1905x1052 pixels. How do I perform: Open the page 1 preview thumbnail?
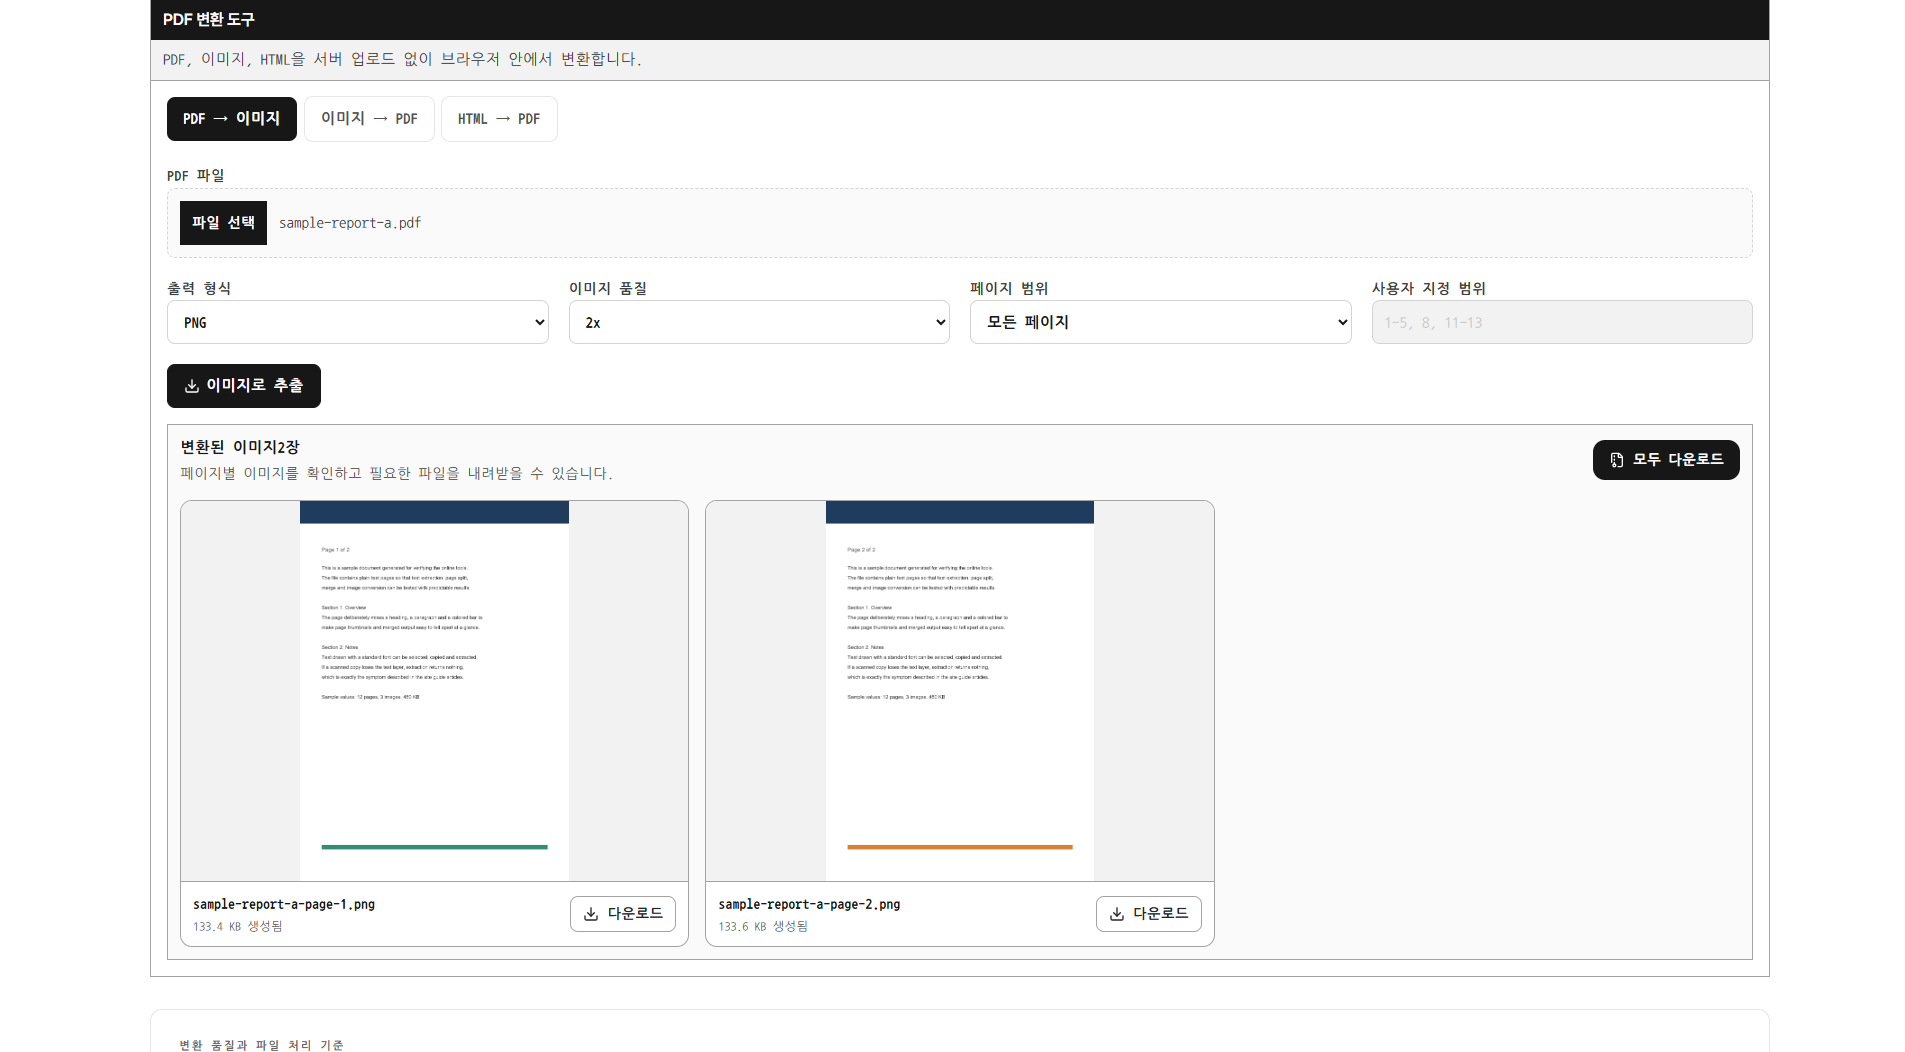pyautogui.click(x=434, y=691)
